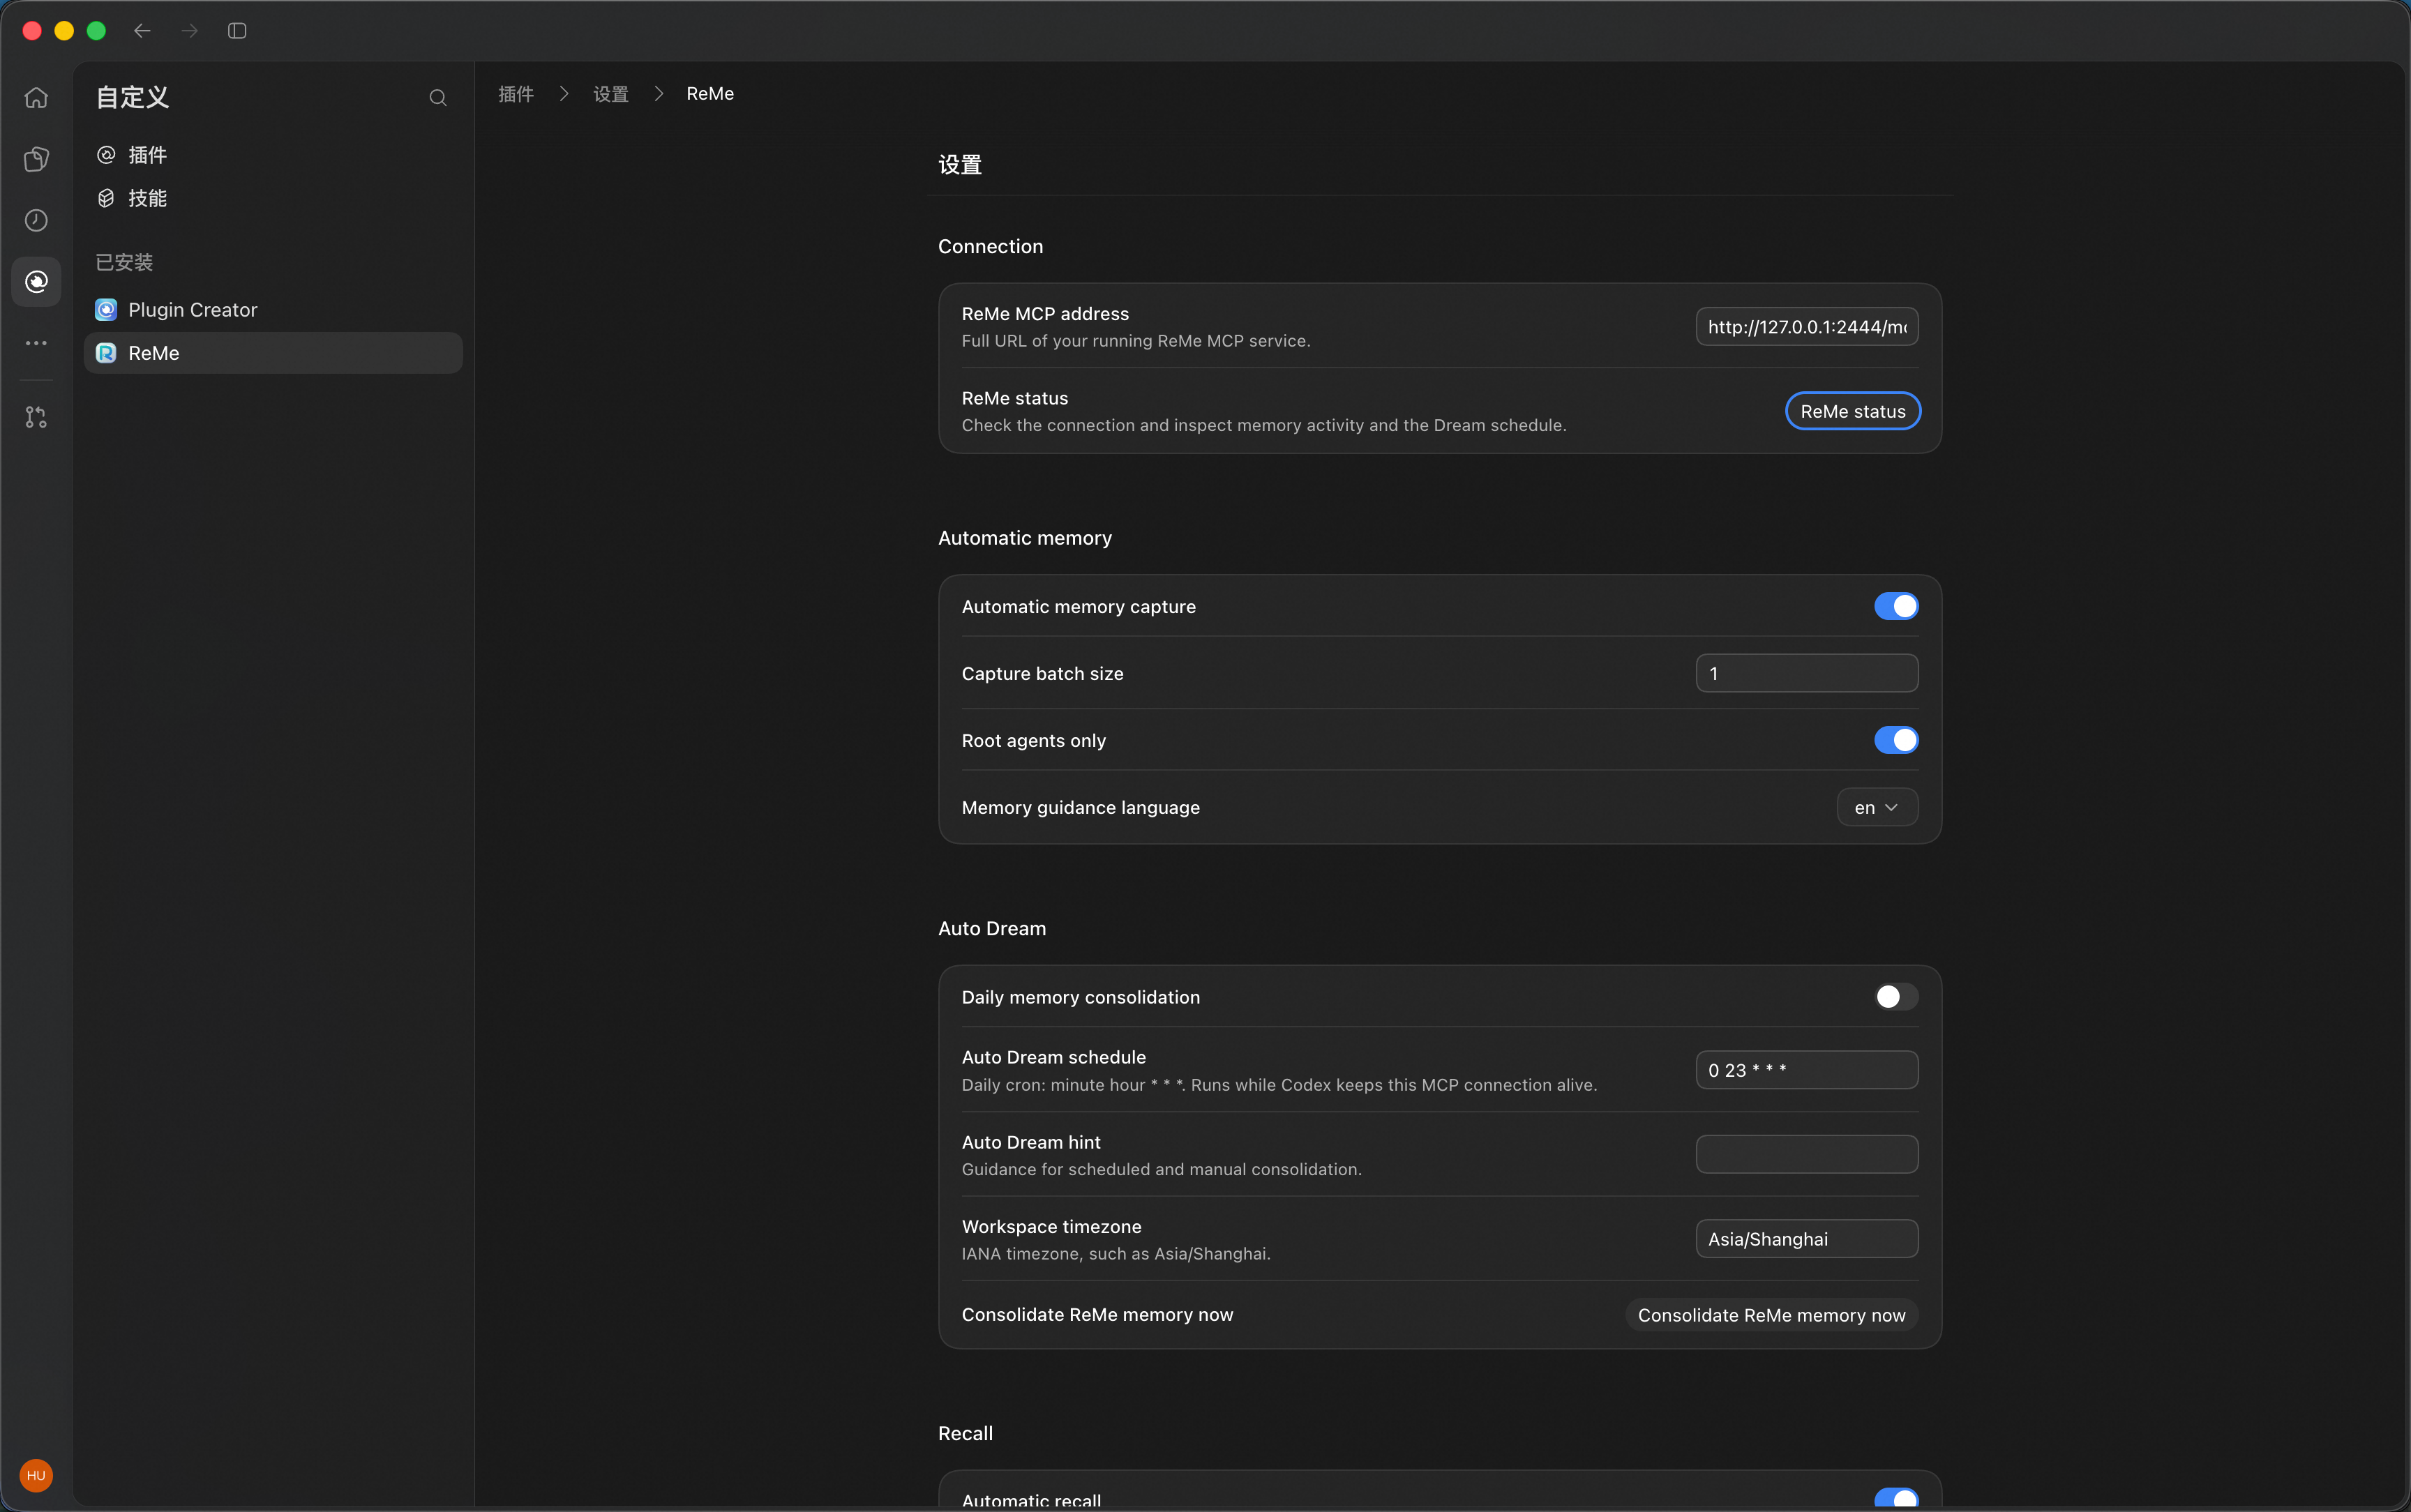This screenshot has width=2411, height=1512.
Task: Click the Plugin Creator app icon
Action: (x=106, y=310)
